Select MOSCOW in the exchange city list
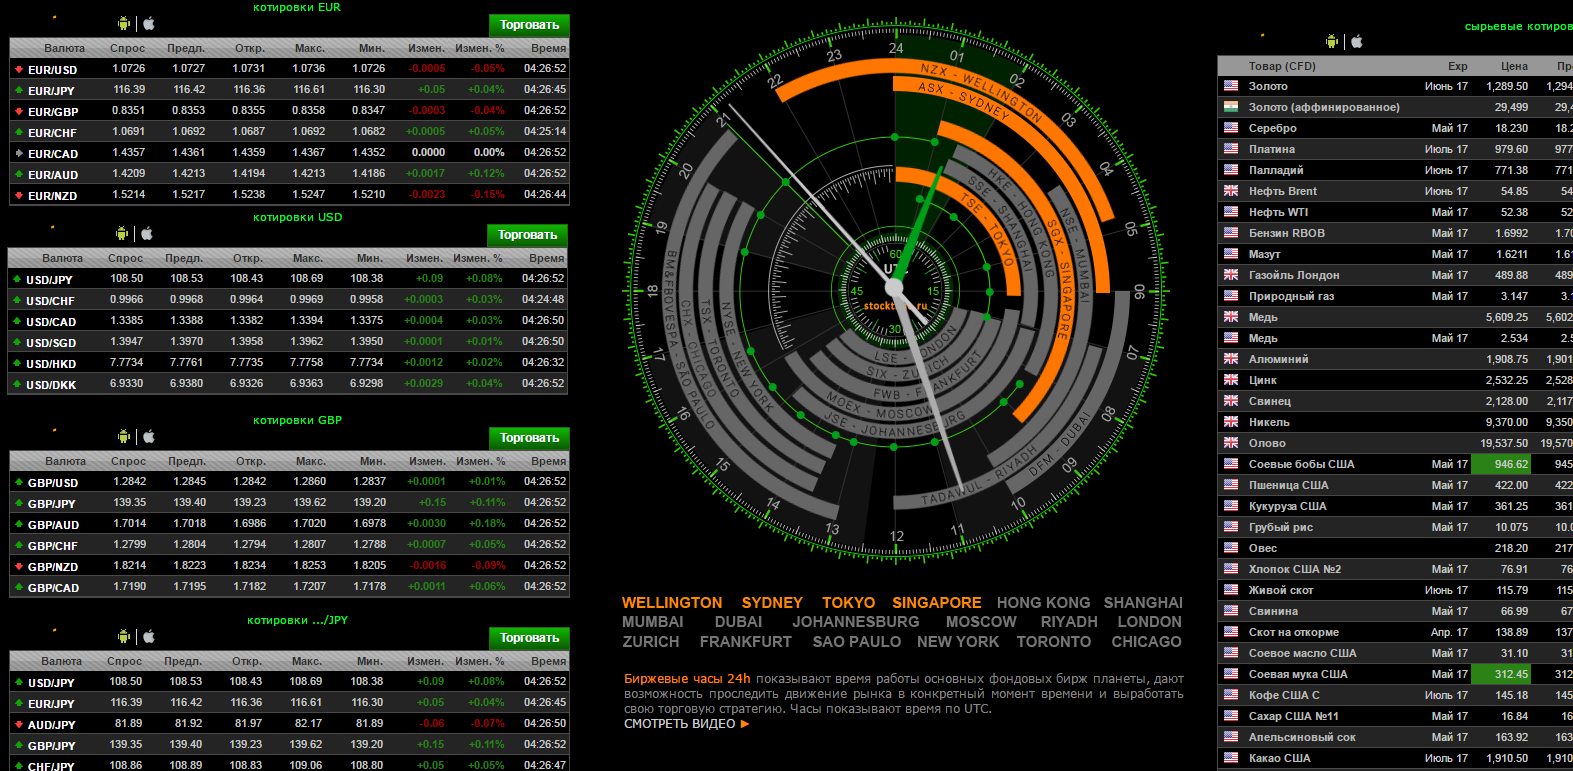Image resolution: width=1573 pixels, height=771 pixels. (981, 622)
